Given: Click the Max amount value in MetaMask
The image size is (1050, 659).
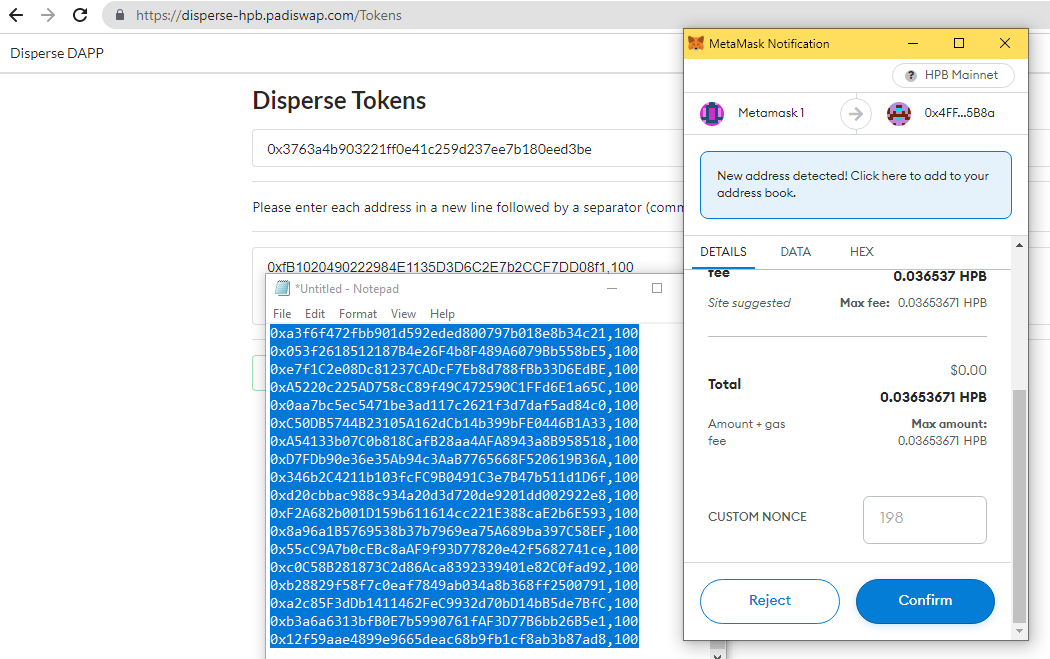Looking at the screenshot, I should tap(942, 441).
